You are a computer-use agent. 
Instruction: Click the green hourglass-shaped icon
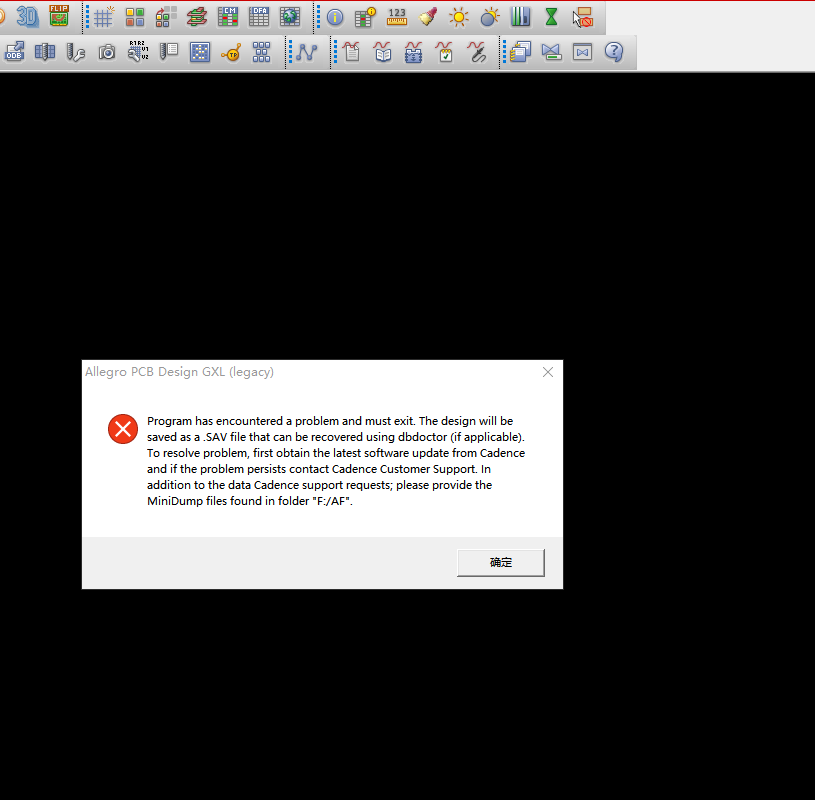(551, 17)
